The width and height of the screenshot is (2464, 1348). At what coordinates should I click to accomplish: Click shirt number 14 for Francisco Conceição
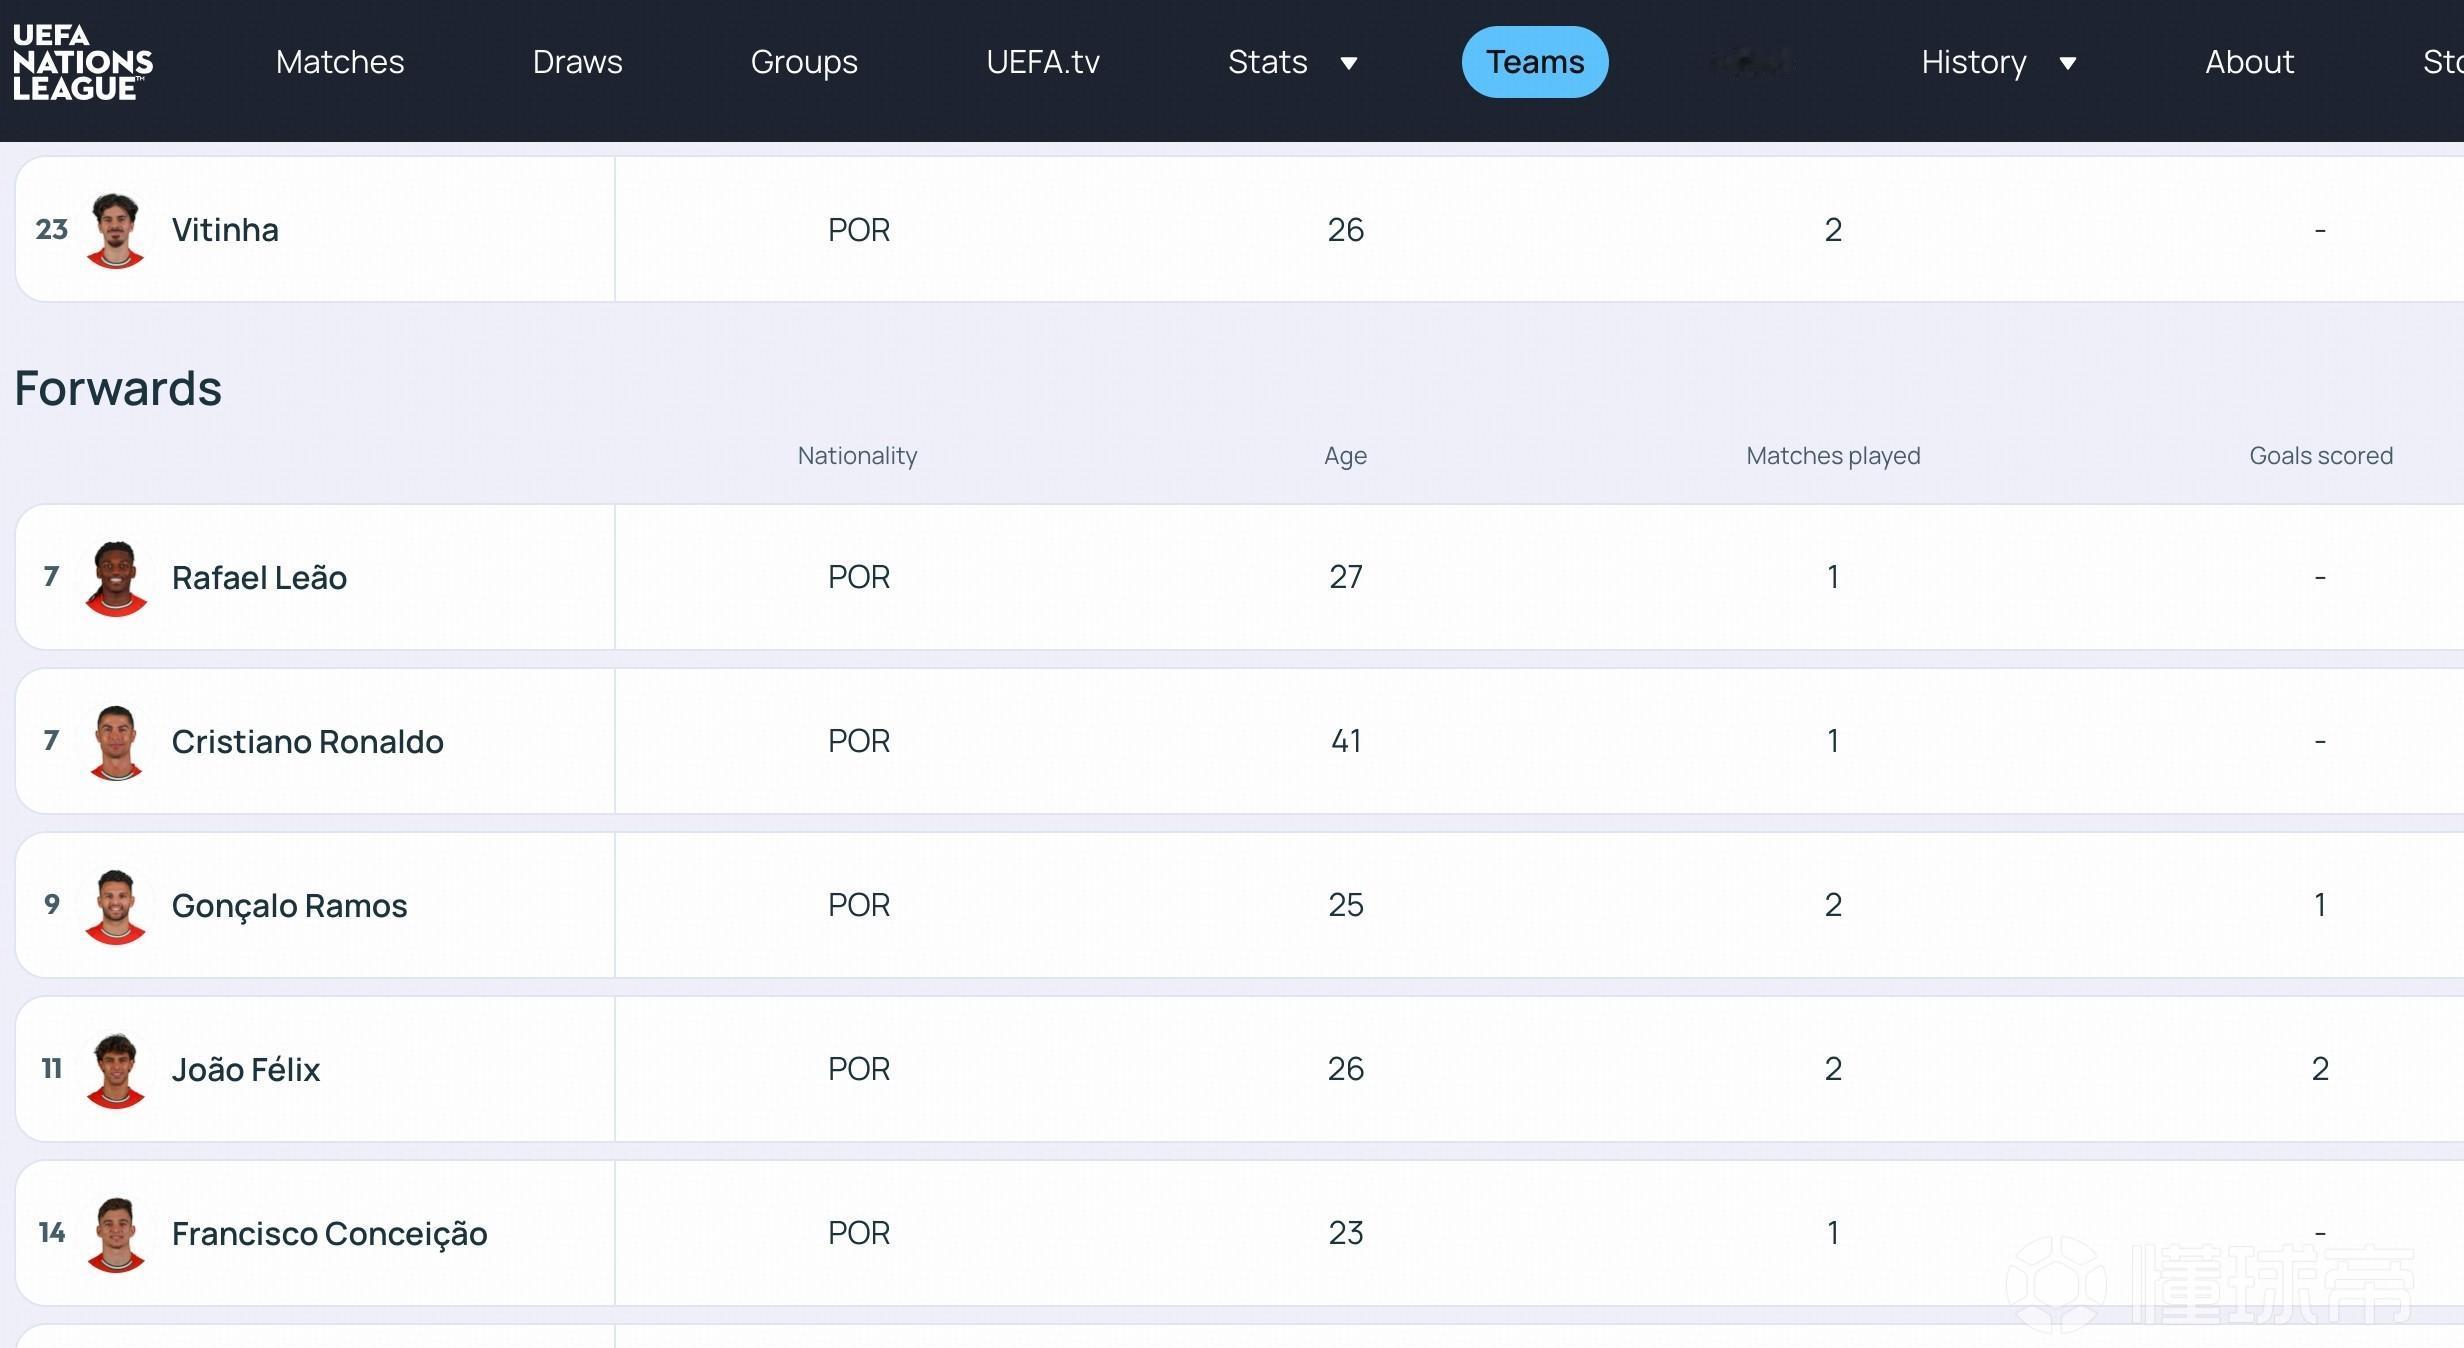[x=52, y=1233]
